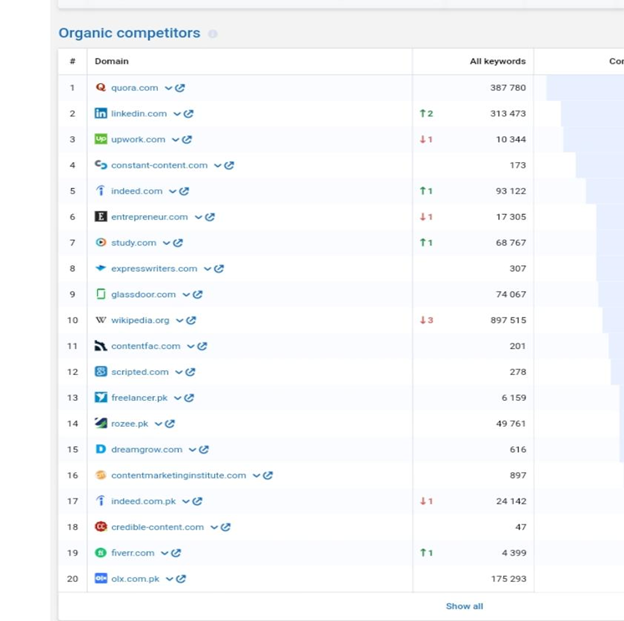Screen dimensions: 624x621
Task: Click external link icon for contentfac.com
Action: pyautogui.click(x=203, y=346)
